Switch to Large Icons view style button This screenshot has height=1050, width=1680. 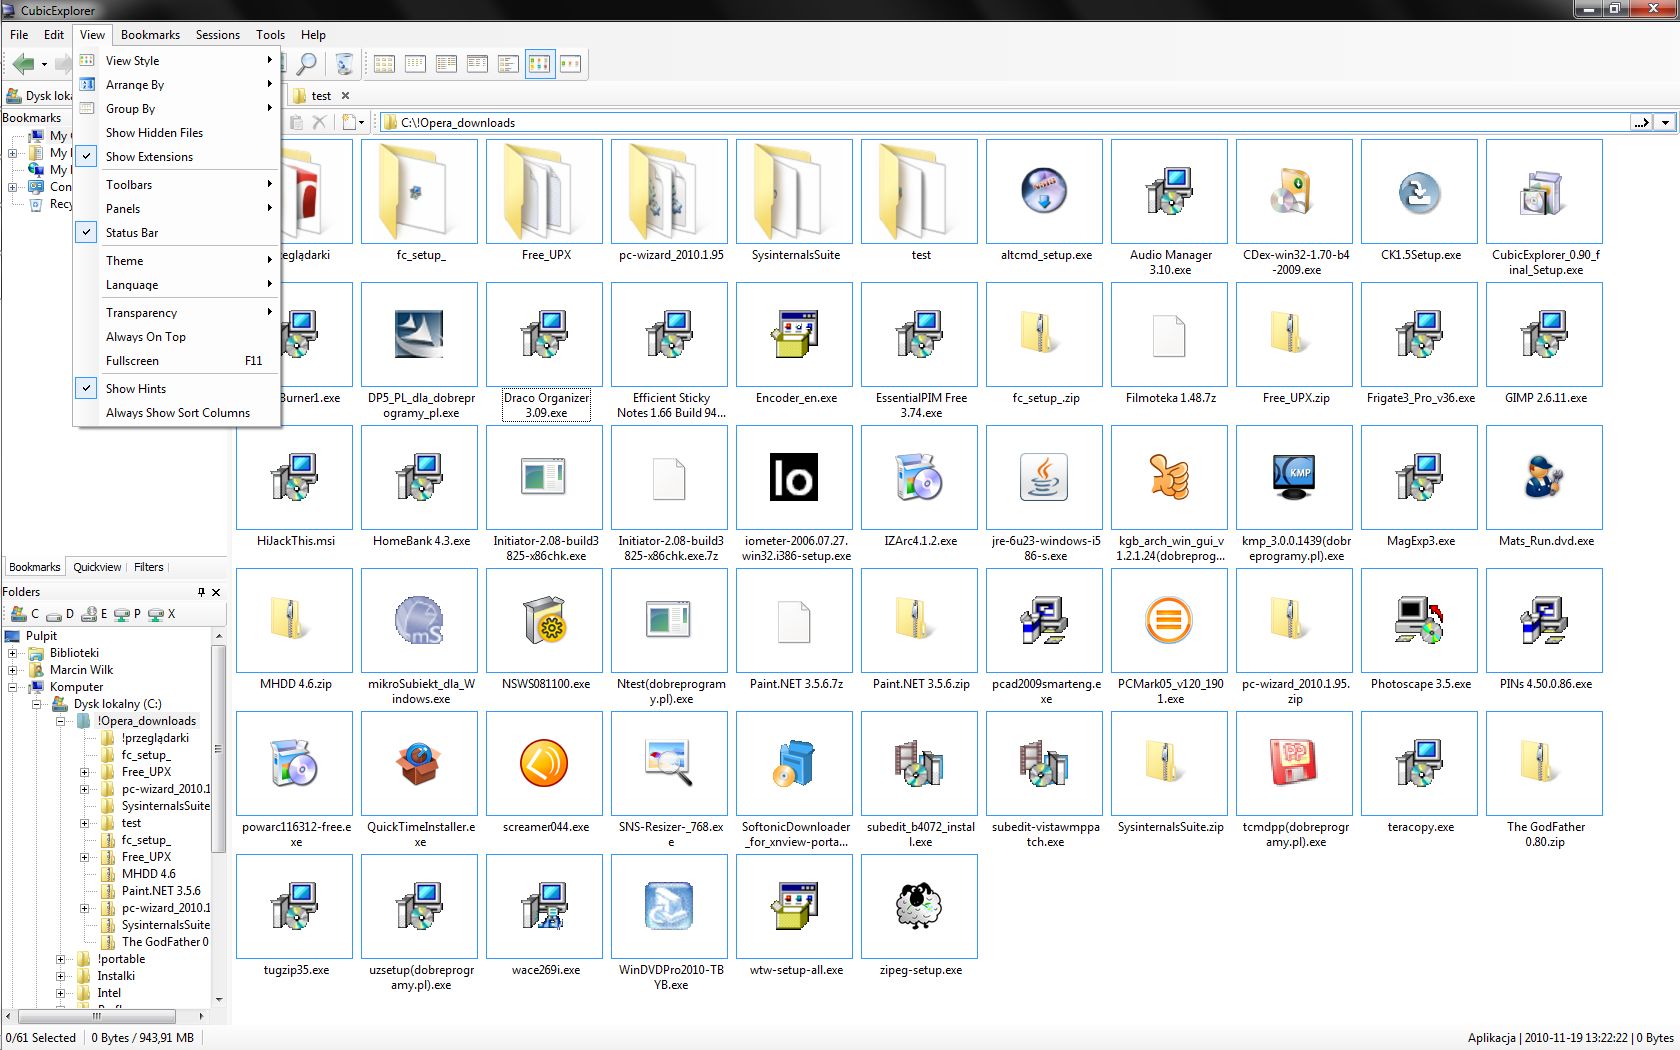point(384,64)
